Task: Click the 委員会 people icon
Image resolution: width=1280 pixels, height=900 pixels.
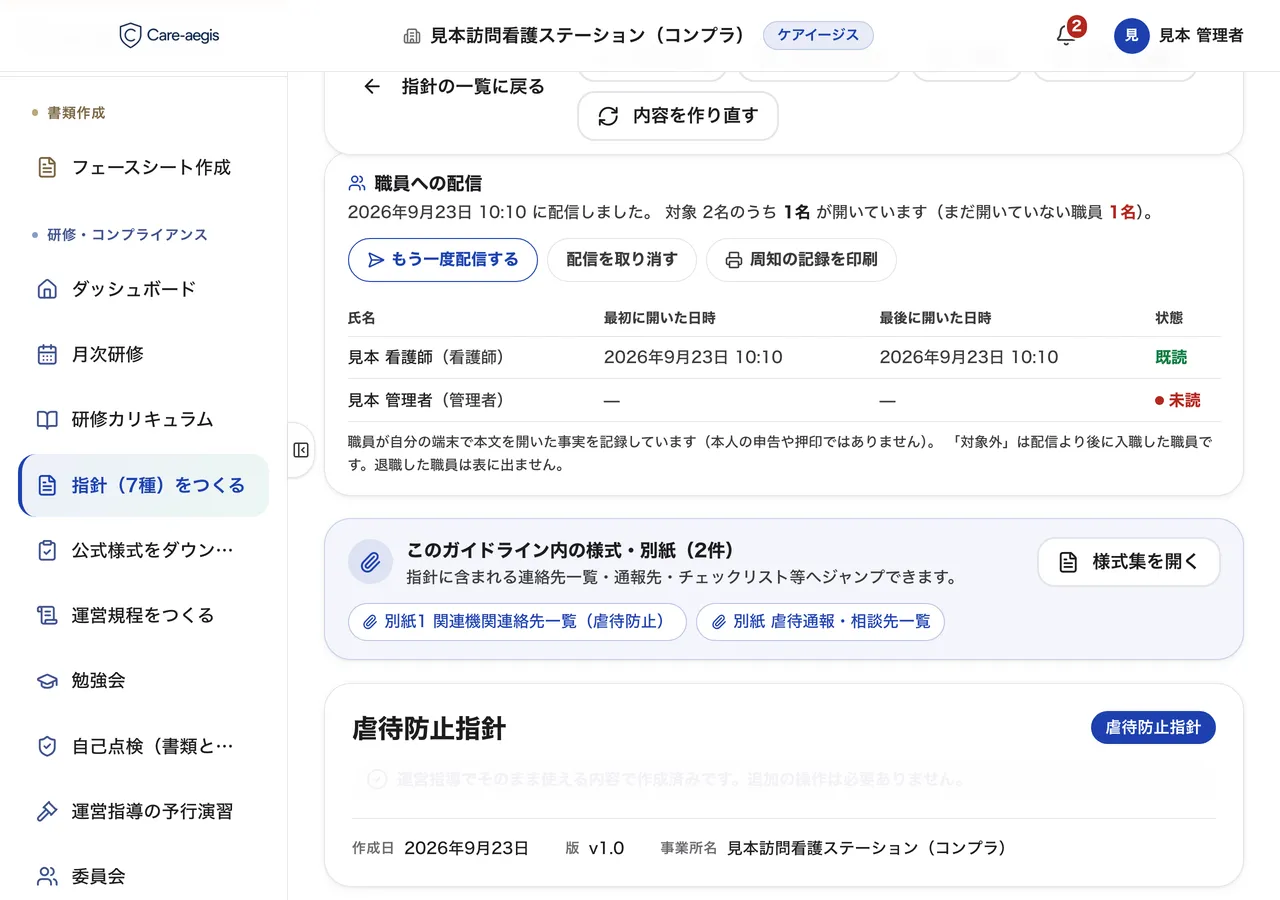Action: tap(47, 877)
